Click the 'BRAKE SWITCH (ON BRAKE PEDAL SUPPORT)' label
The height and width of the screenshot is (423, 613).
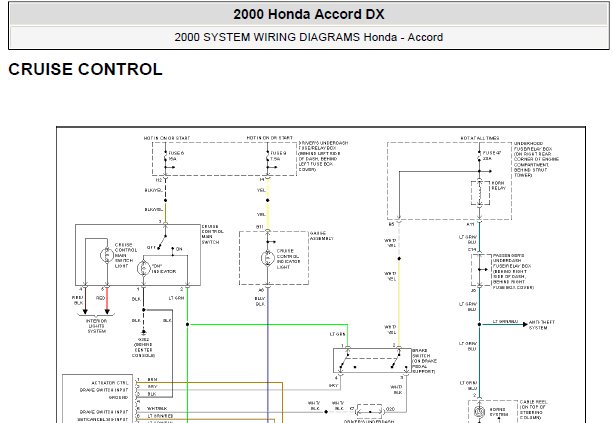pyautogui.click(x=425, y=361)
